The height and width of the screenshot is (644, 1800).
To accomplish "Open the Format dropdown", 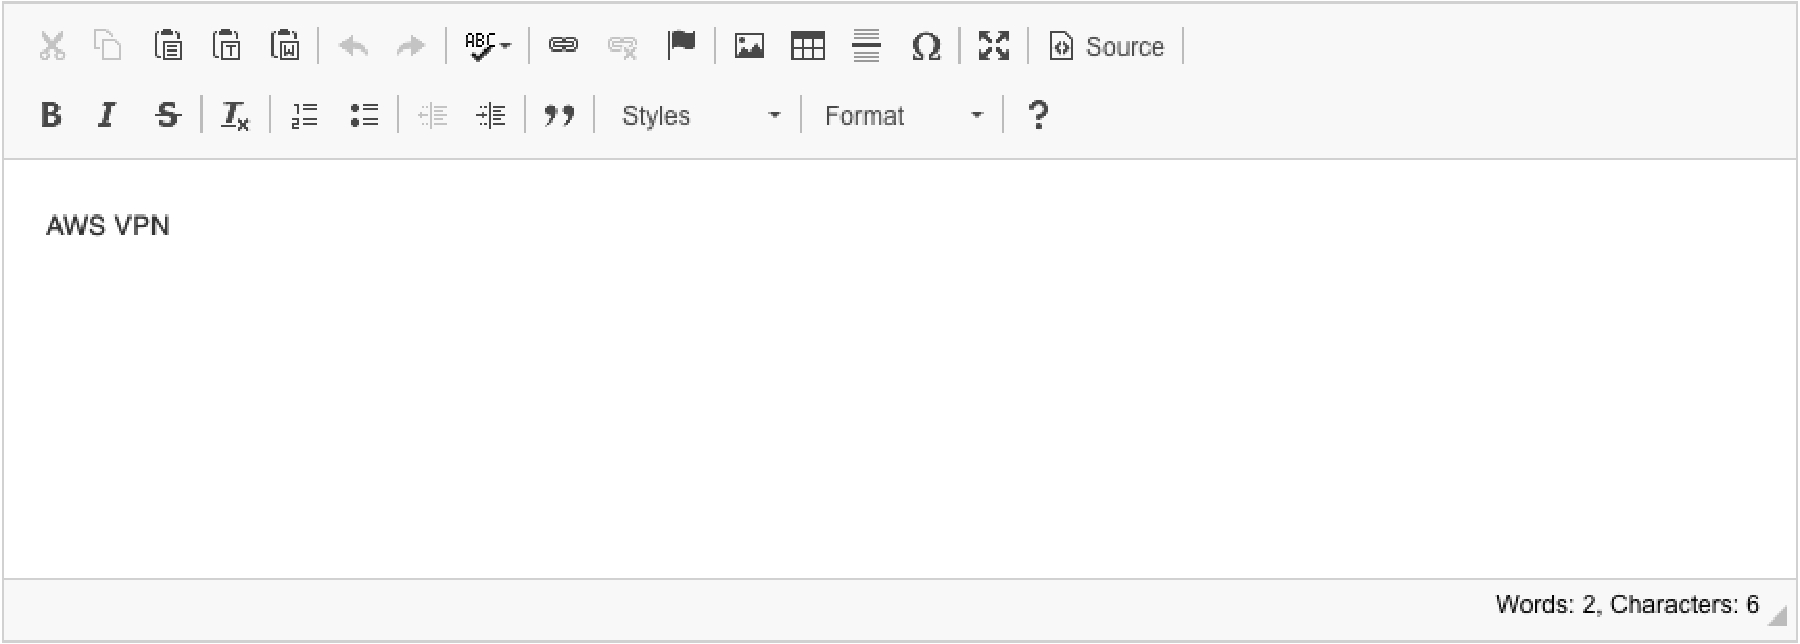I will coord(903,116).
